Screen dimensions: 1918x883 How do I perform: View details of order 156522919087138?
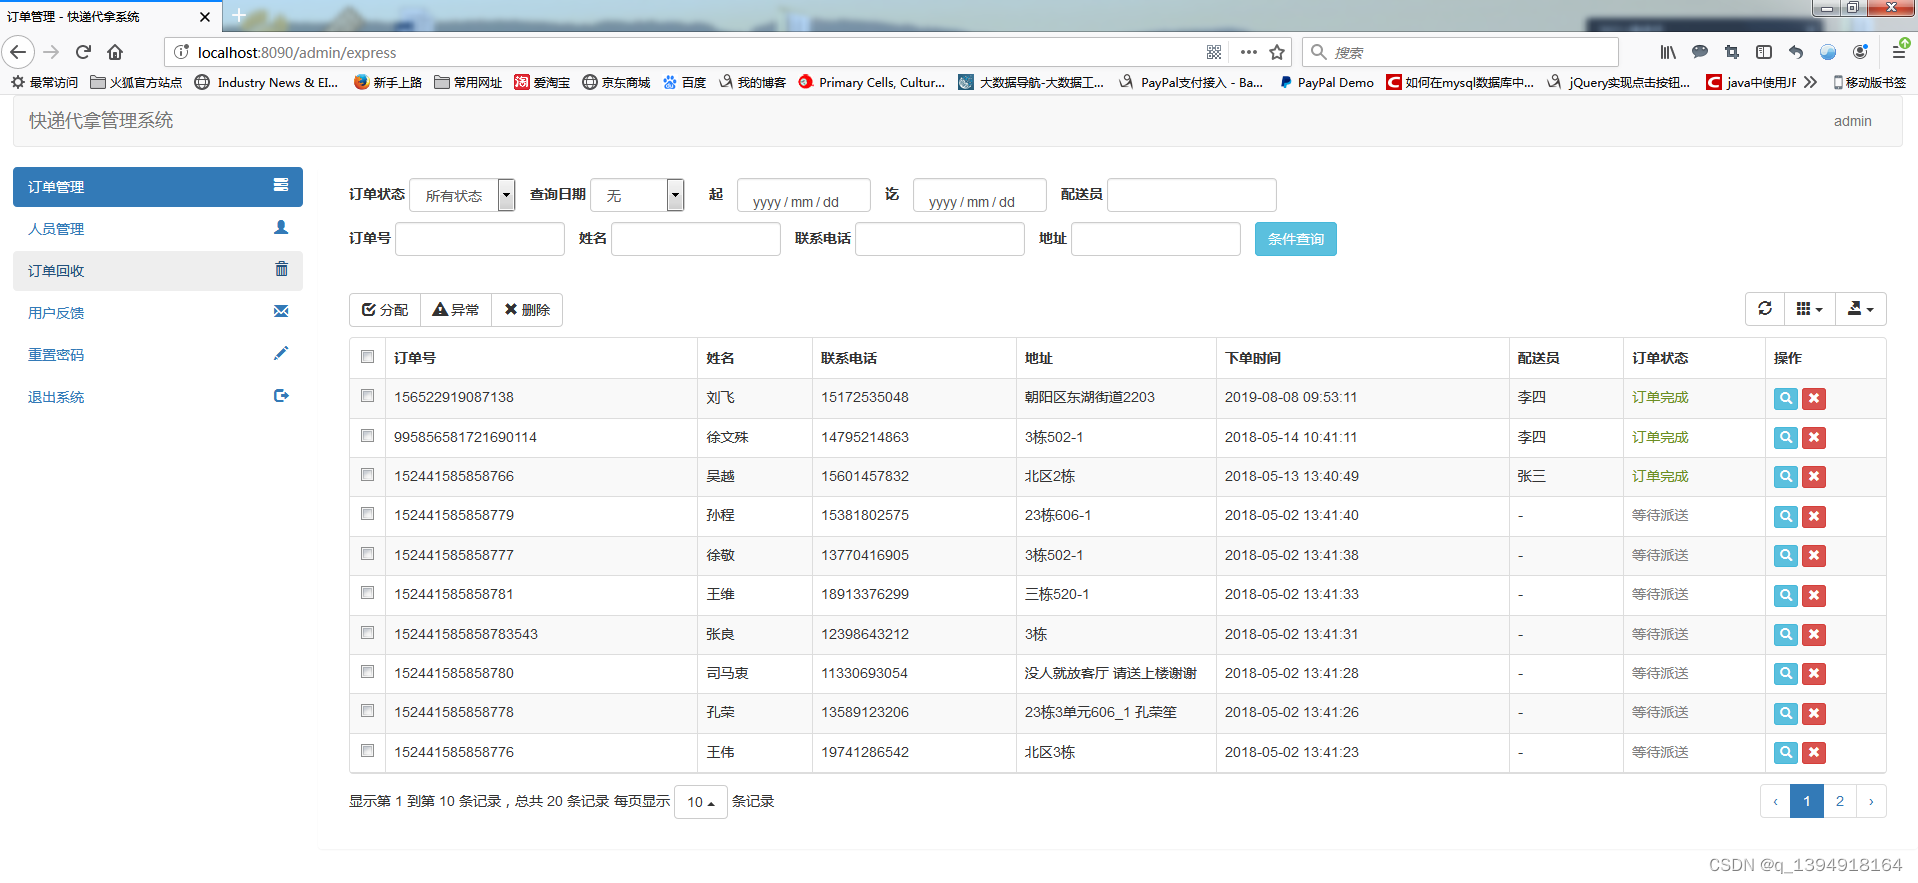point(1785,398)
